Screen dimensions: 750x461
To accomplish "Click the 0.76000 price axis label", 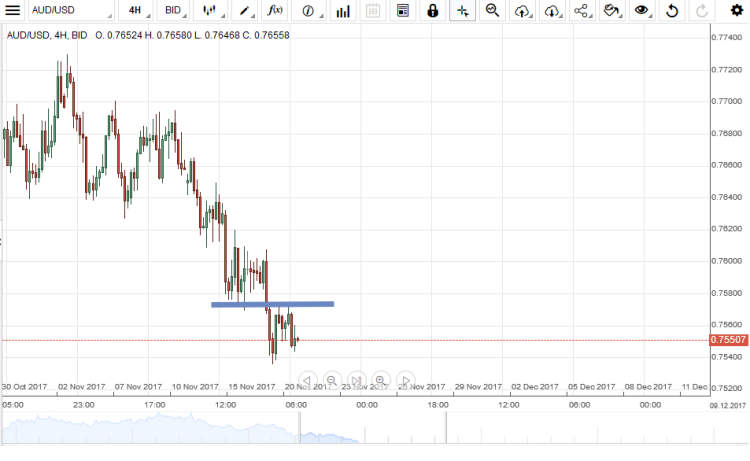I will tap(727, 261).
